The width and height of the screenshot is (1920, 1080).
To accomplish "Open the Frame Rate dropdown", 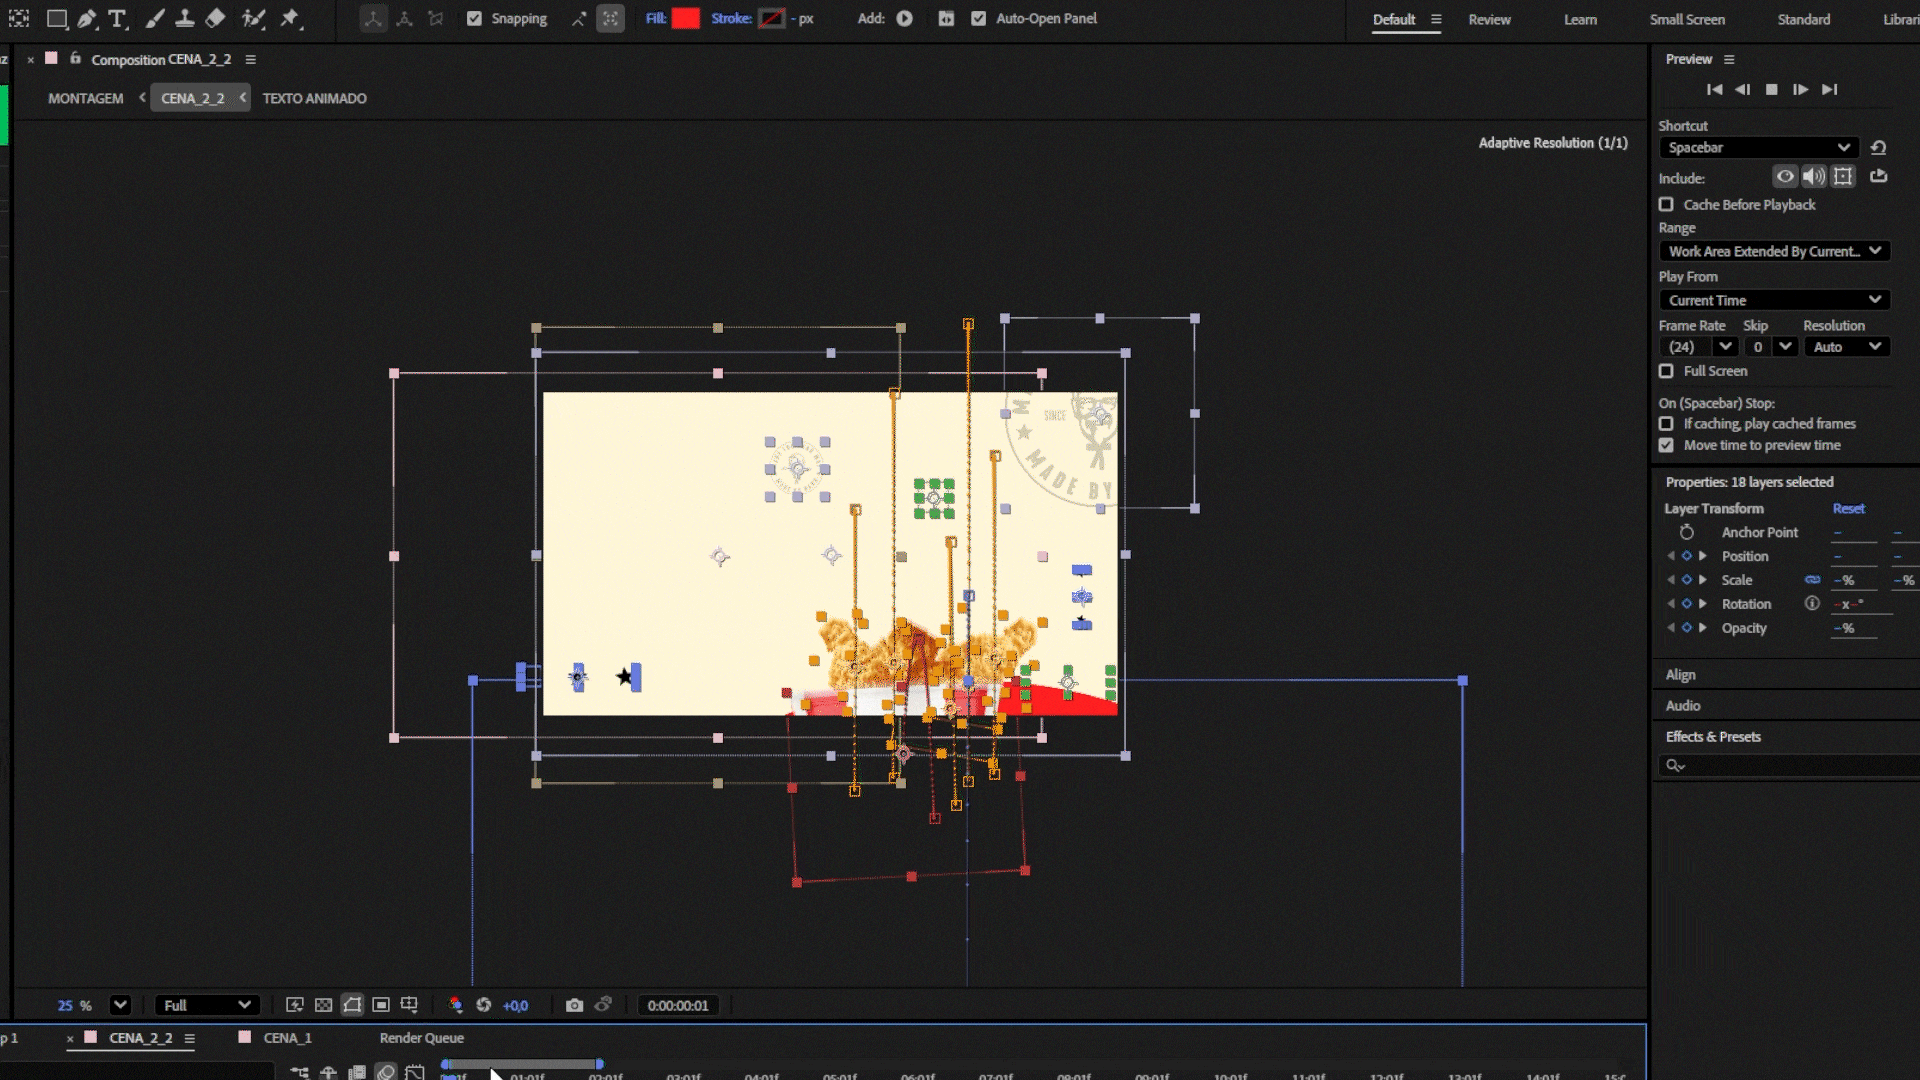I will 1698,347.
